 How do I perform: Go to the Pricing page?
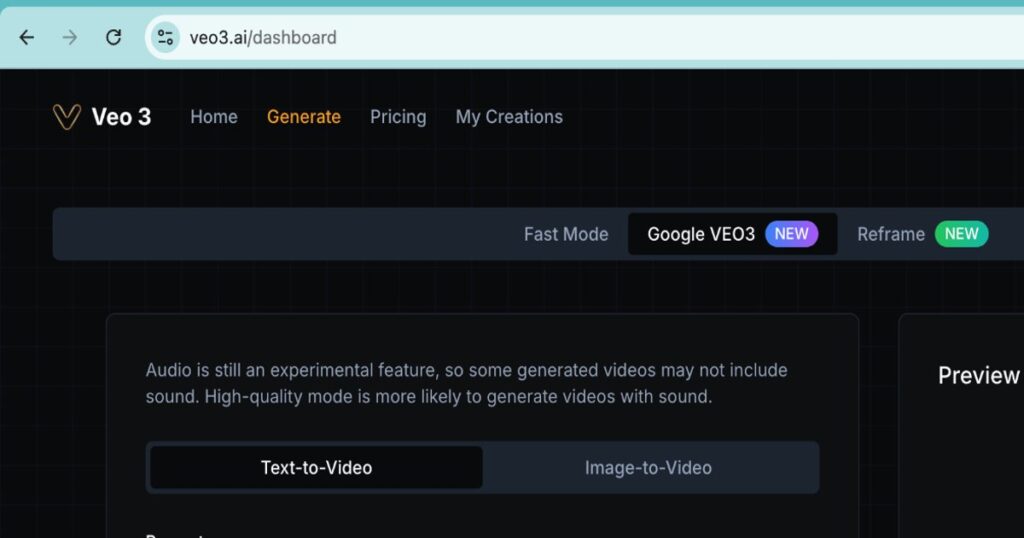[x=398, y=117]
